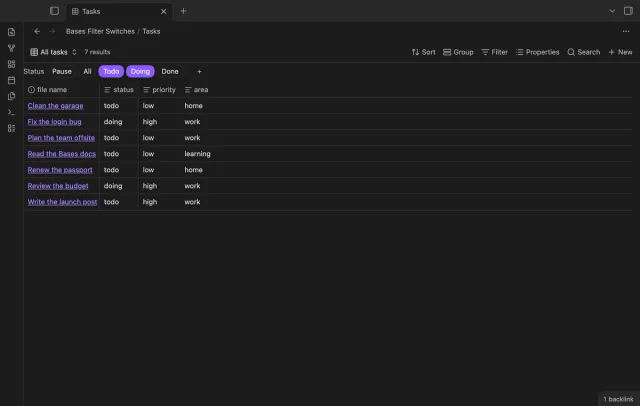Image resolution: width=640 pixels, height=406 pixels.
Task: Open the Read the Bases docs note
Action: click(x=62, y=154)
